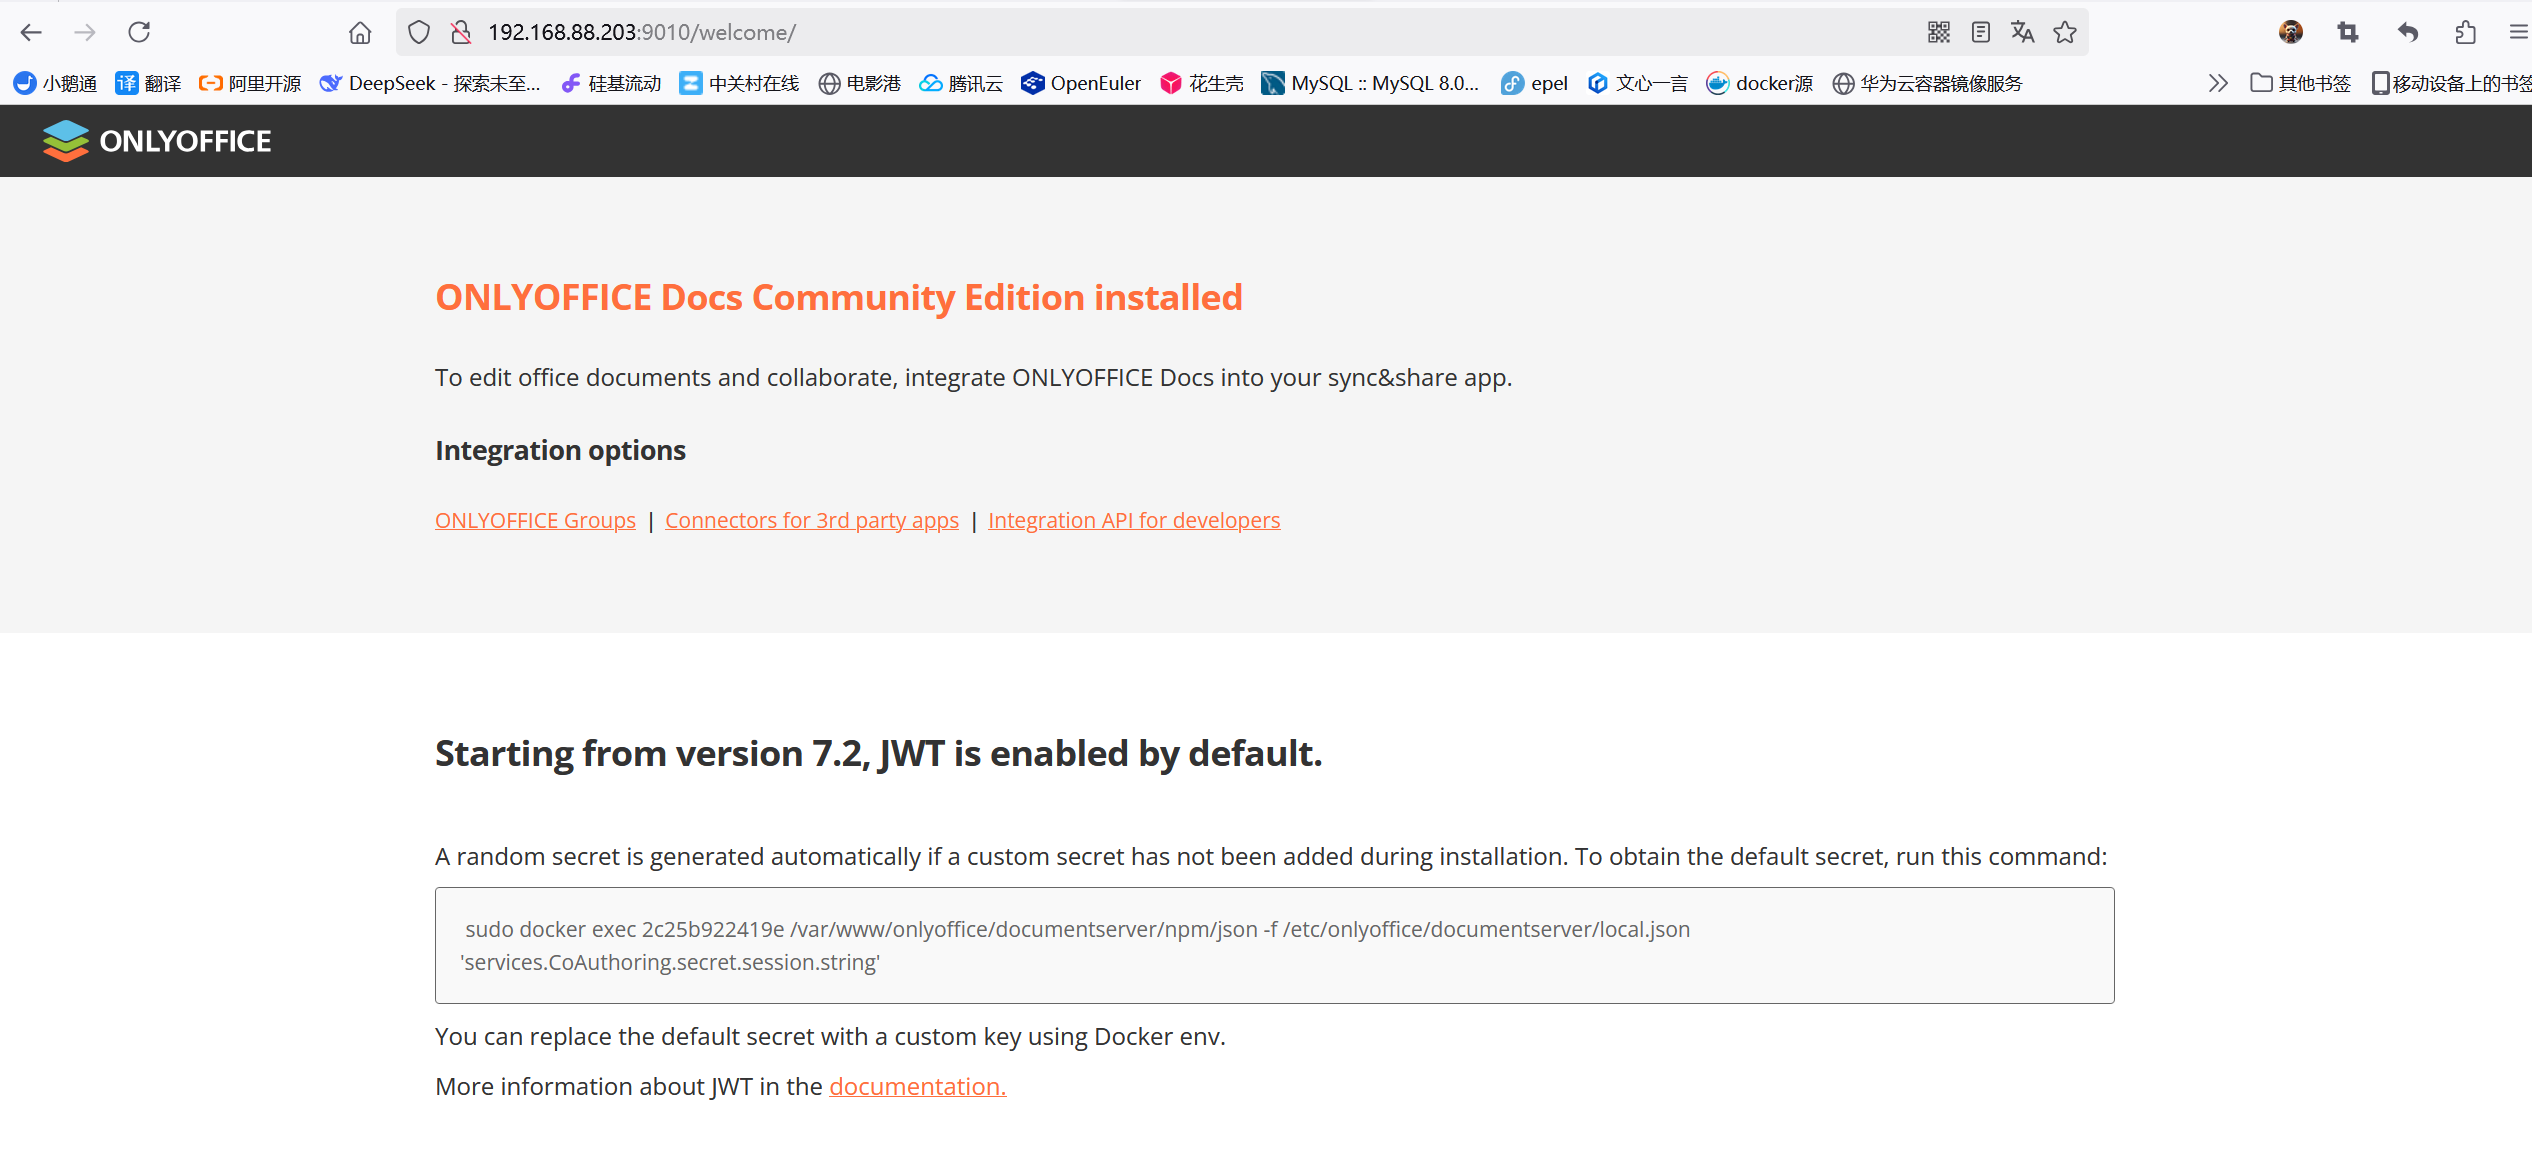This screenshot has width=2532, height=1166.
Task: Open Integration API for developers link
Action: pos(1134,520)
